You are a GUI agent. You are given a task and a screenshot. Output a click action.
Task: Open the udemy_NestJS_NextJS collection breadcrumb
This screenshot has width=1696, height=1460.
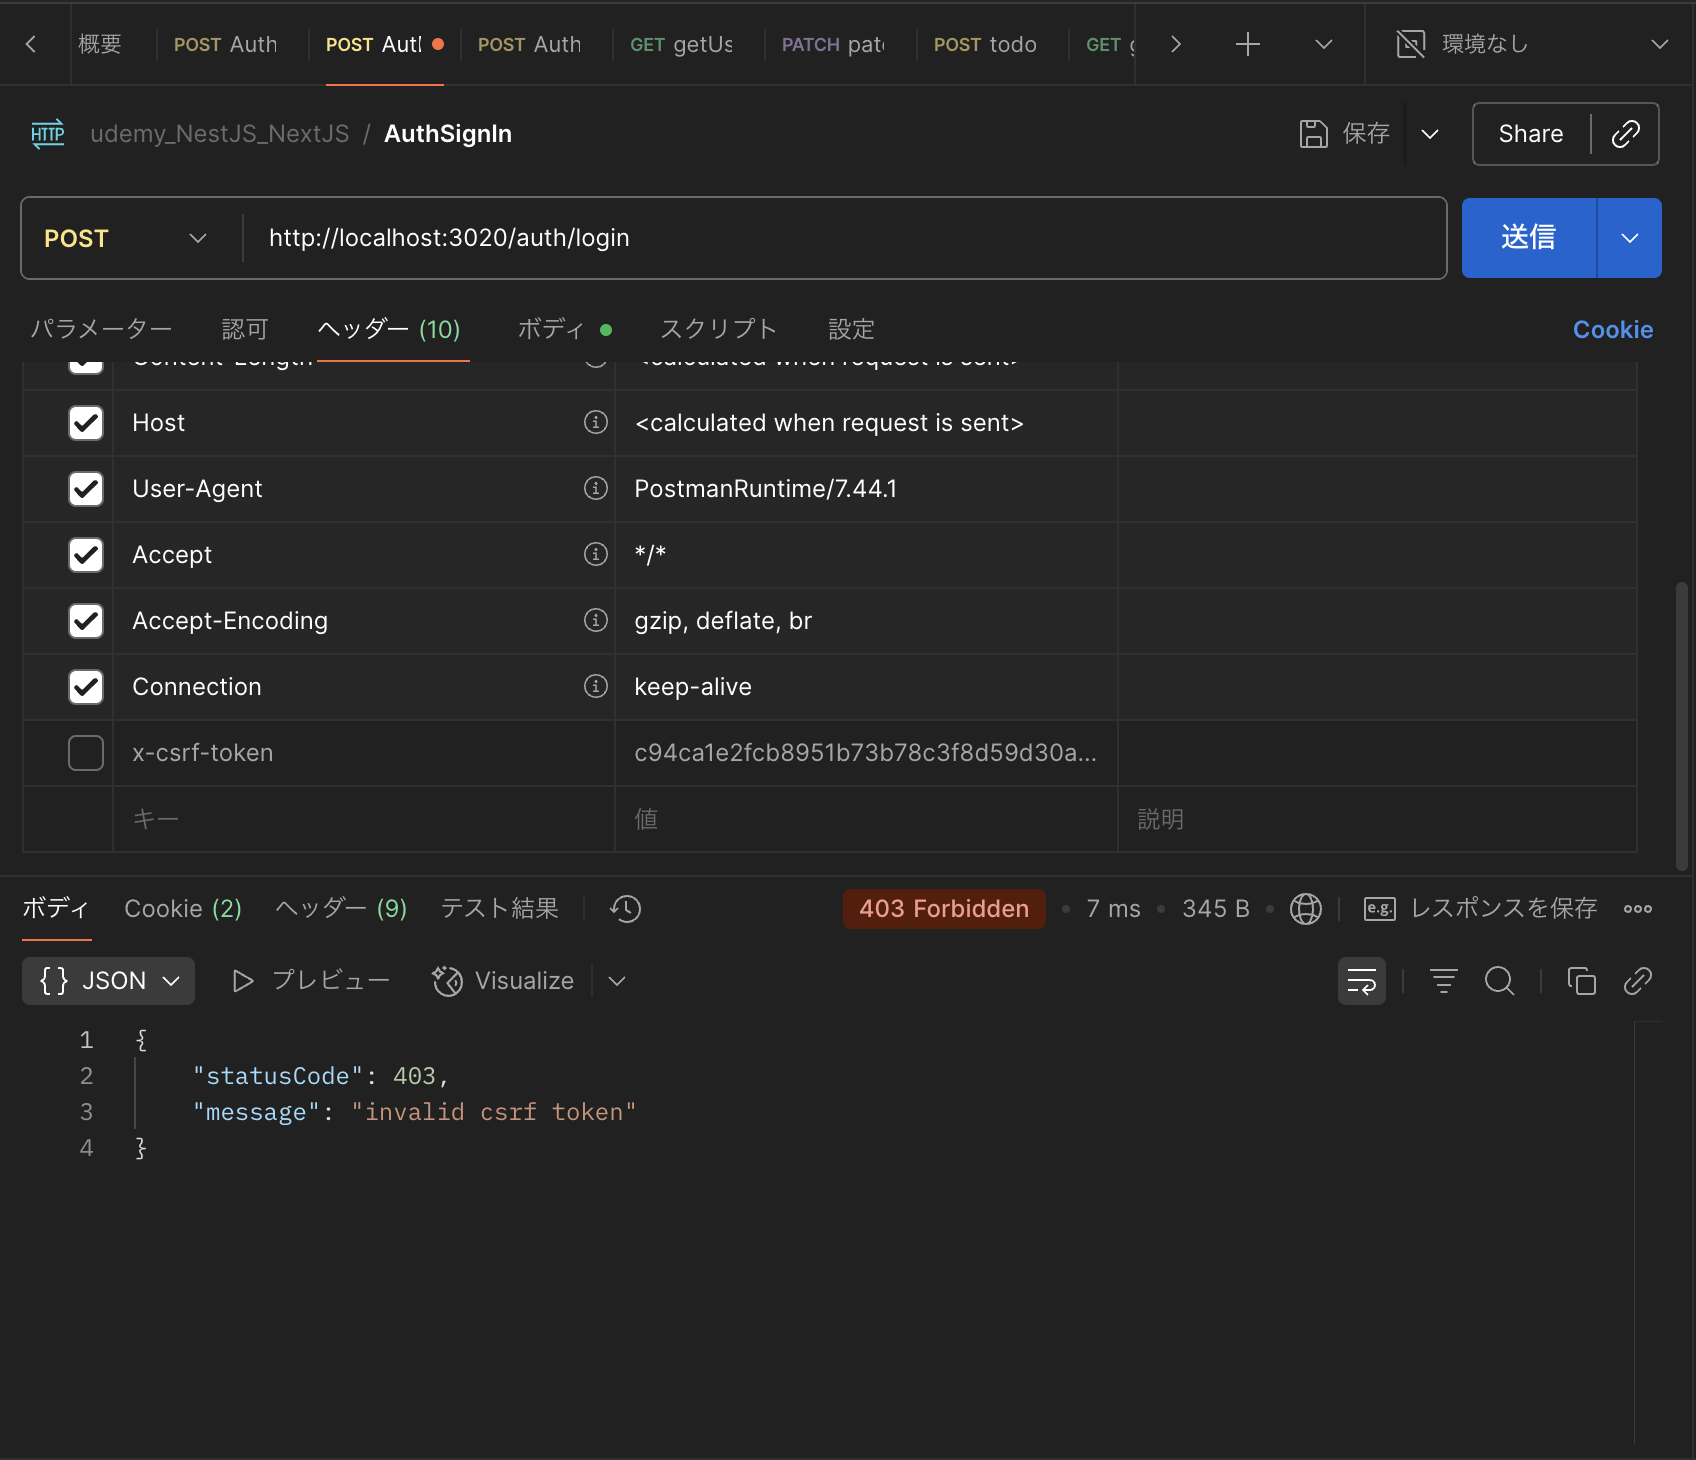pos(220,134)
